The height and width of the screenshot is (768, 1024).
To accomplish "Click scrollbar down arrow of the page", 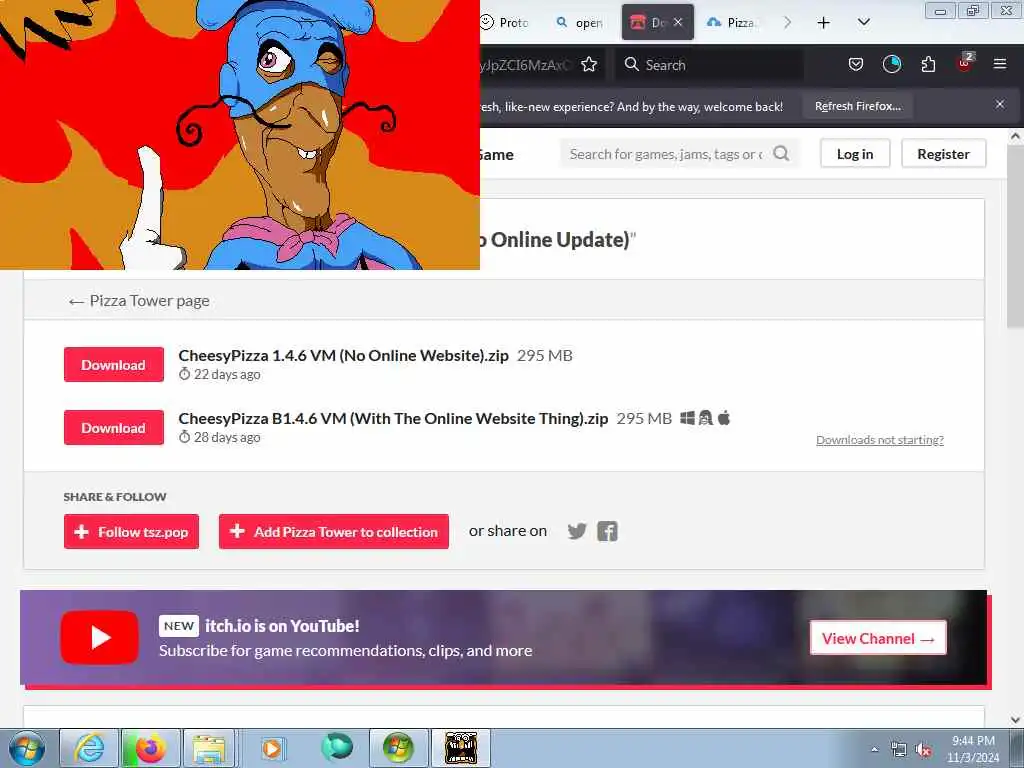I will tap(1015, 720).
